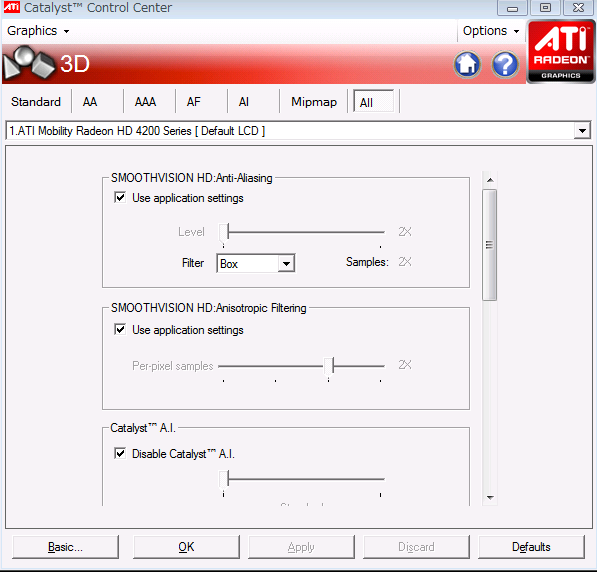Expand the ATI Mobility Radeon HD 4200 display list
The image size is (597, 572).
[582, 131]
